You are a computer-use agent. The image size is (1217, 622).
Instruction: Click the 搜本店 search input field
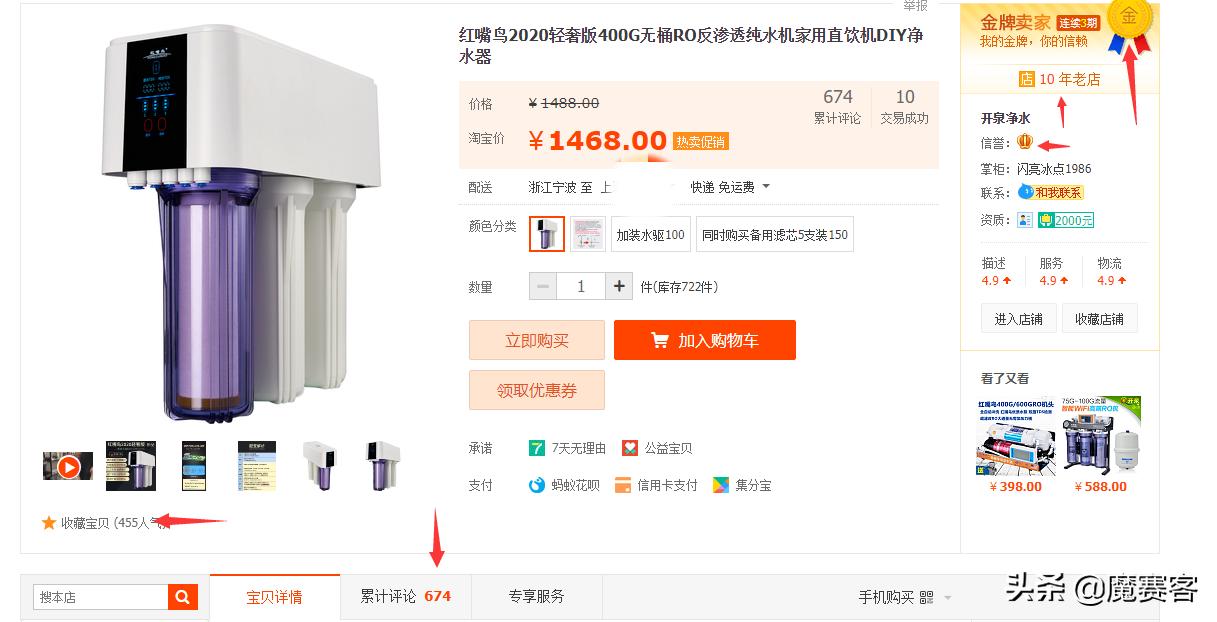pyautogui.click(x=101, y=597)
